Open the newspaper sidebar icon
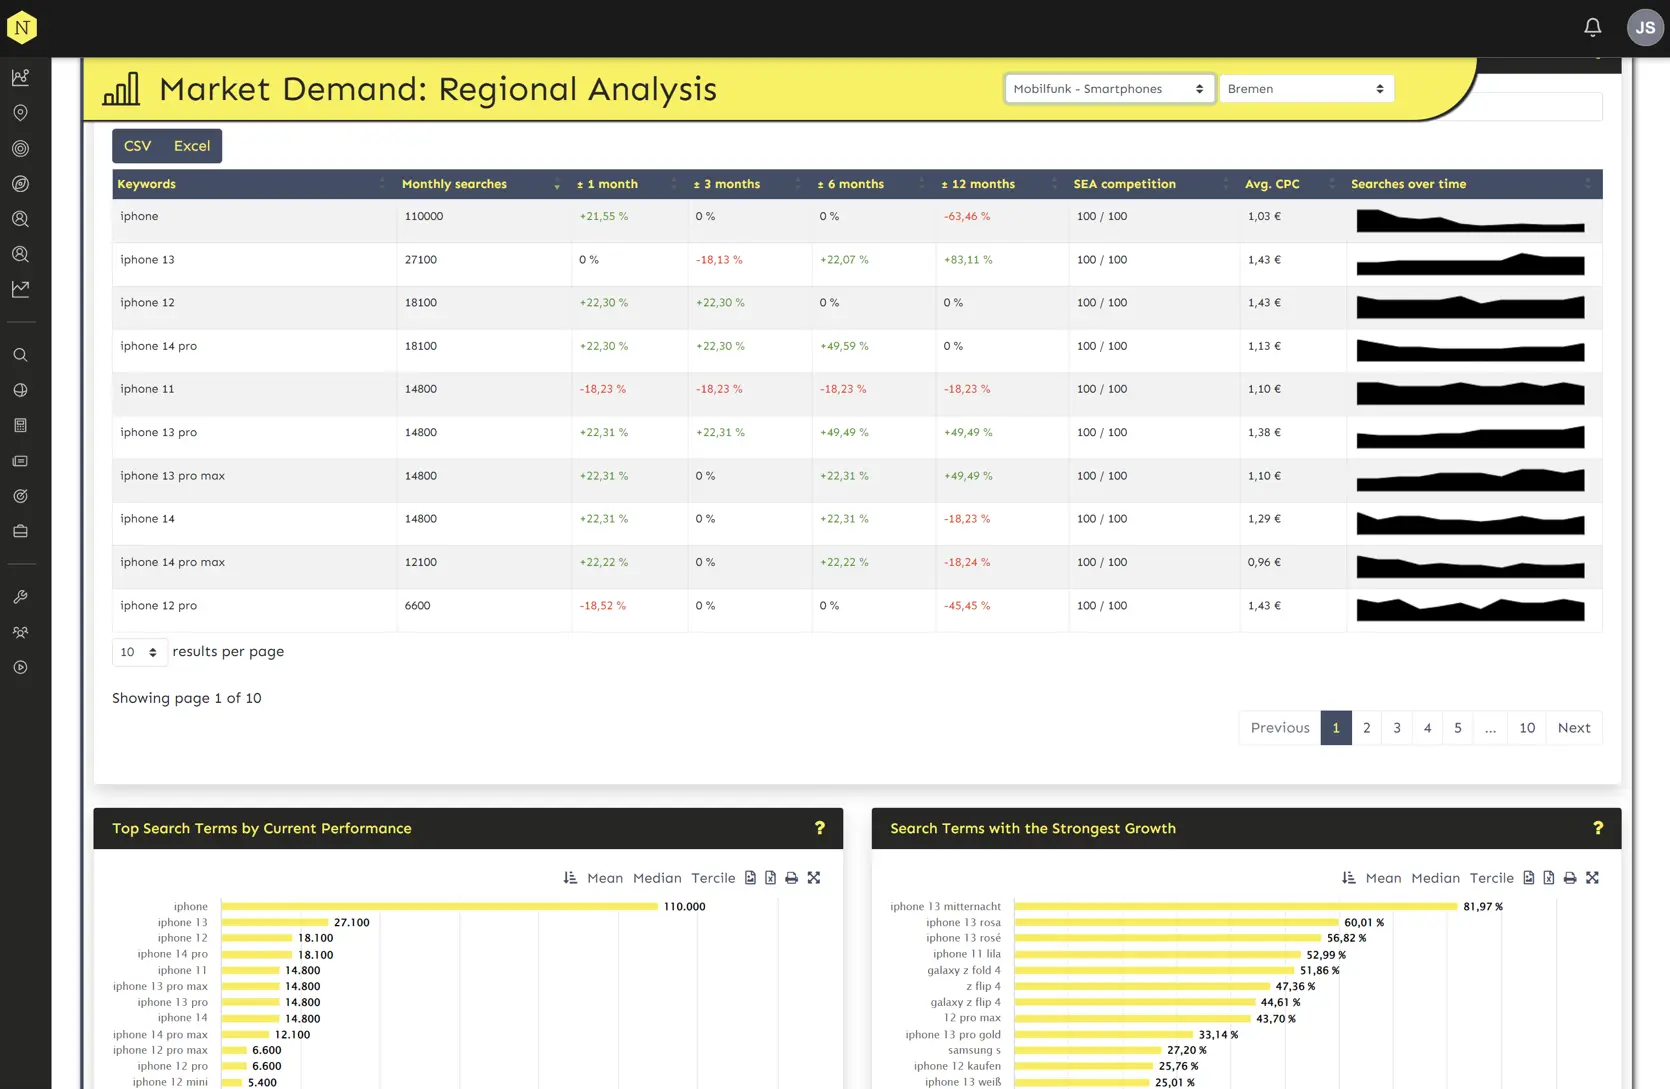Image resolution: width=1670 pixels, height=1089 pixels. pyautogui.click(x=20, y=461)
